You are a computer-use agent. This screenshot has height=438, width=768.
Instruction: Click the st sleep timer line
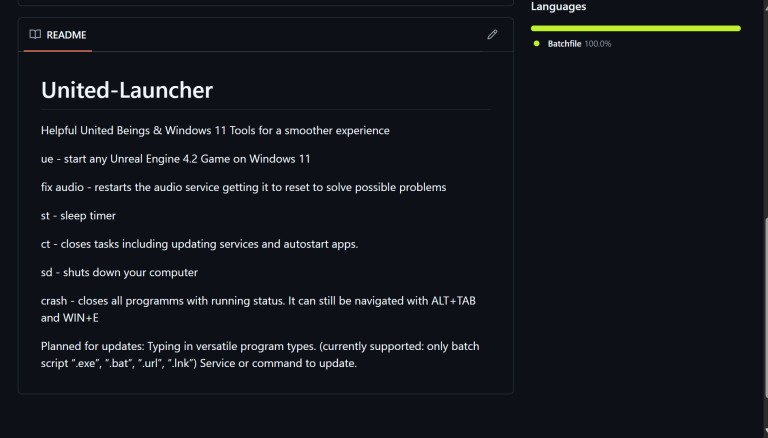(78, 216)
